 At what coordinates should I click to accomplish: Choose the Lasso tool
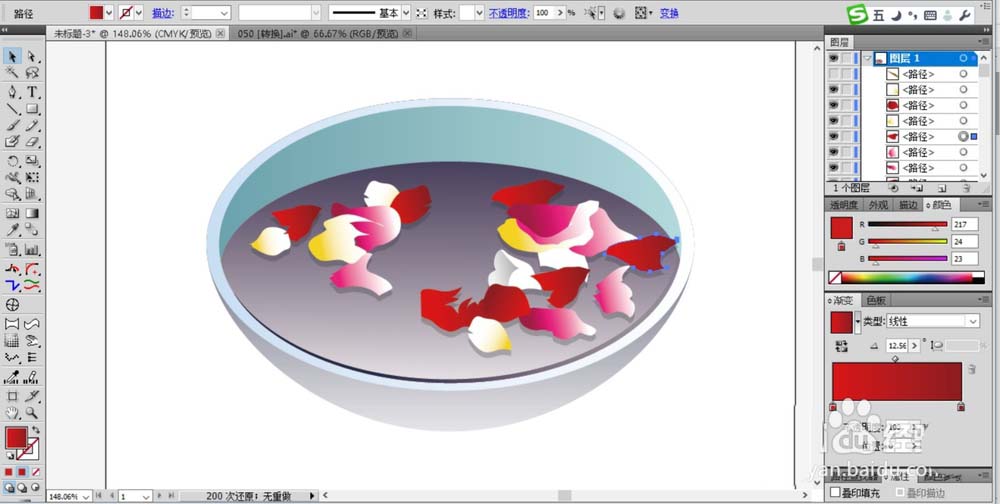32,73
